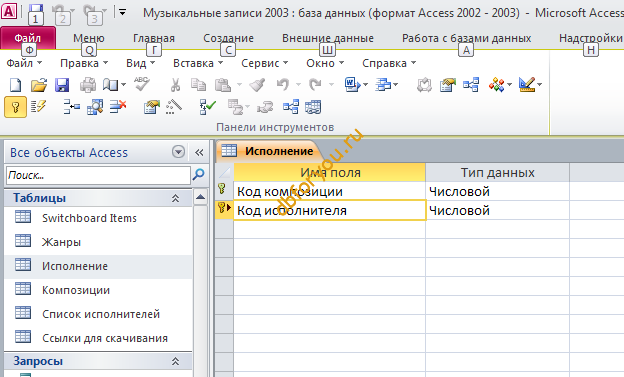Click the Test Validation Rules checkmark icon

click(x=207, y=107)
